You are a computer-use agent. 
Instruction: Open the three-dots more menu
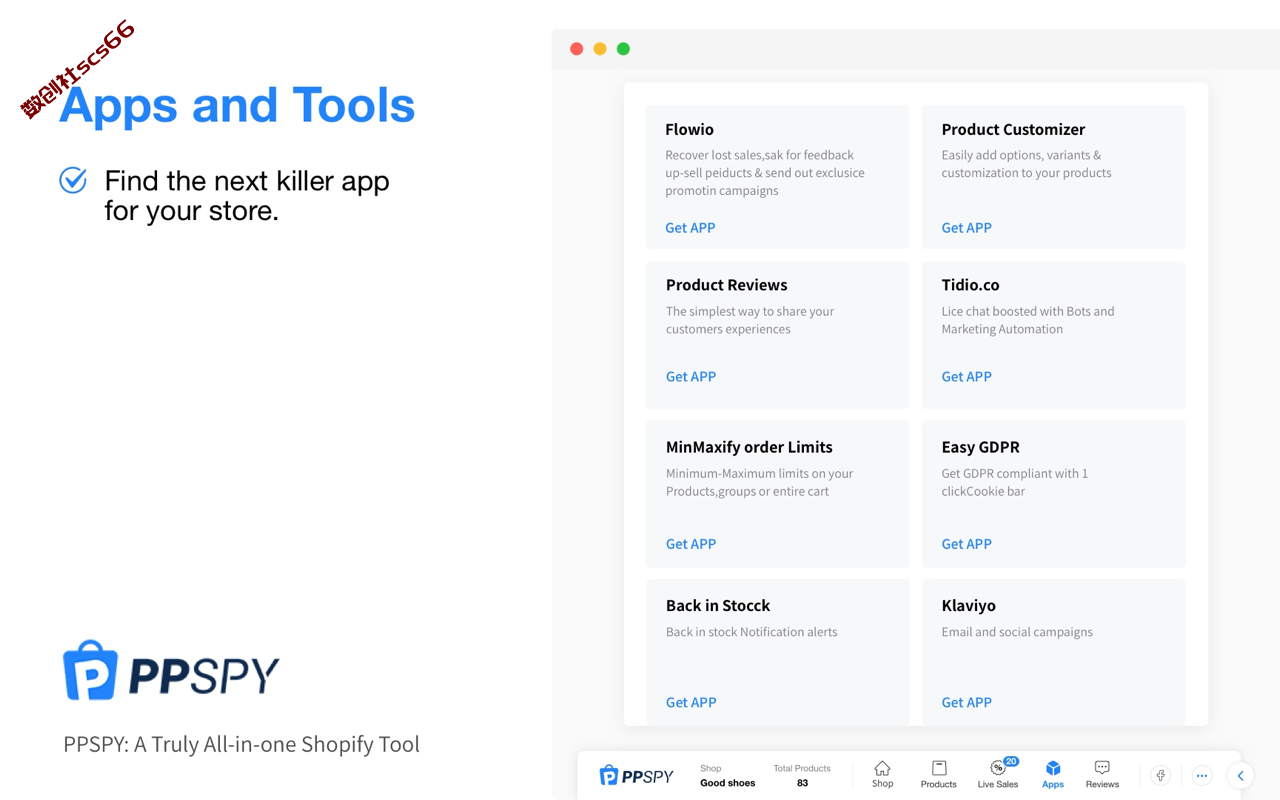tap(1202, 775)
